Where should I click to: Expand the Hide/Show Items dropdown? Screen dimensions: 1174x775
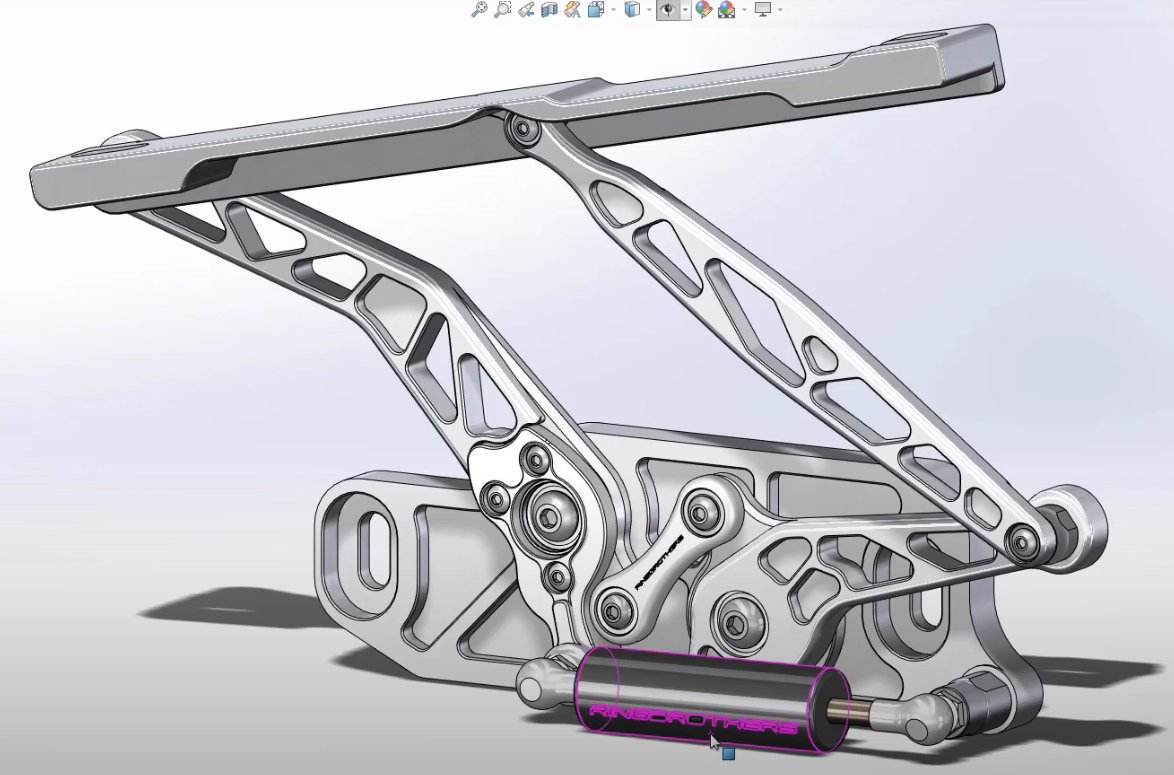click(x=684, y=12)
